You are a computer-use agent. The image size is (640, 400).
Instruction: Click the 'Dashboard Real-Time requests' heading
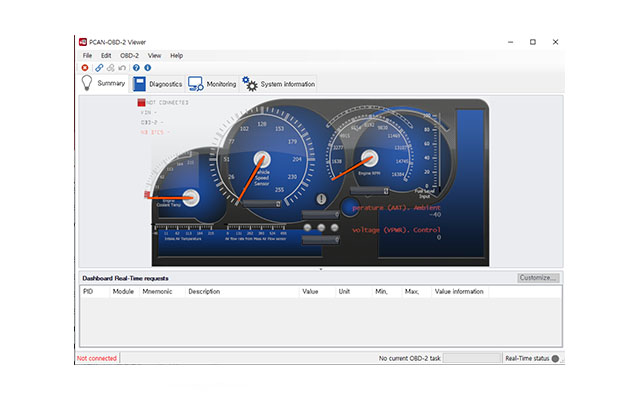coord(125,278)
